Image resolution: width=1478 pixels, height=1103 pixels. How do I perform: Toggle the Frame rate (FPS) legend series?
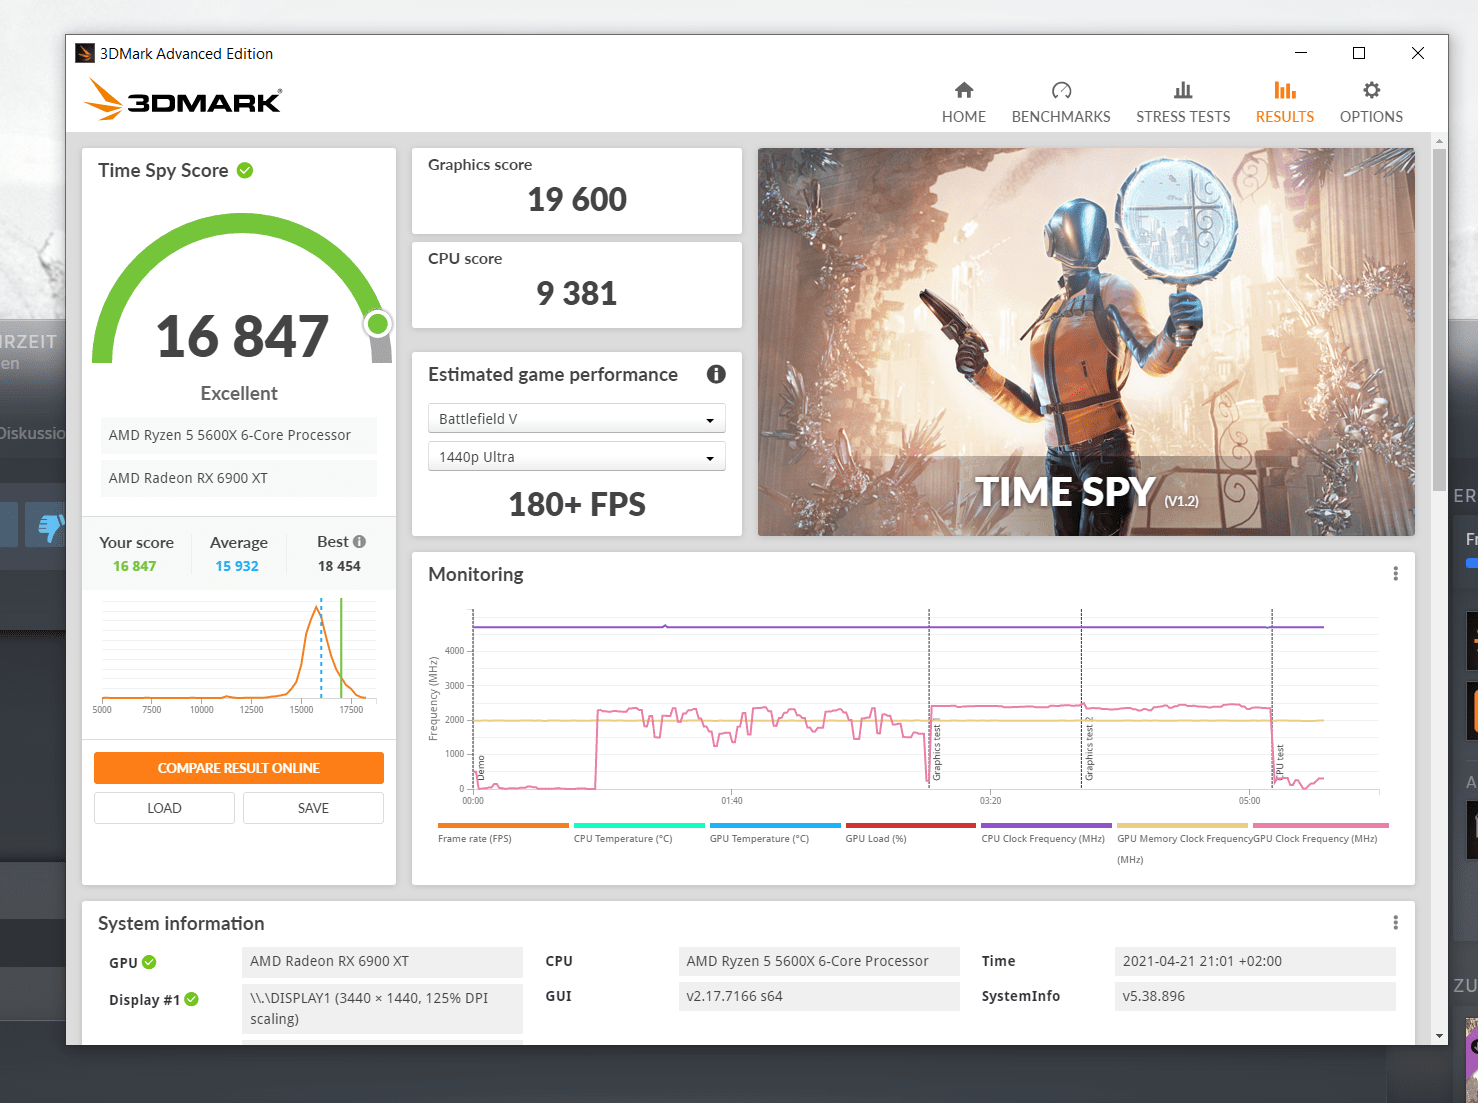point(502,834)
